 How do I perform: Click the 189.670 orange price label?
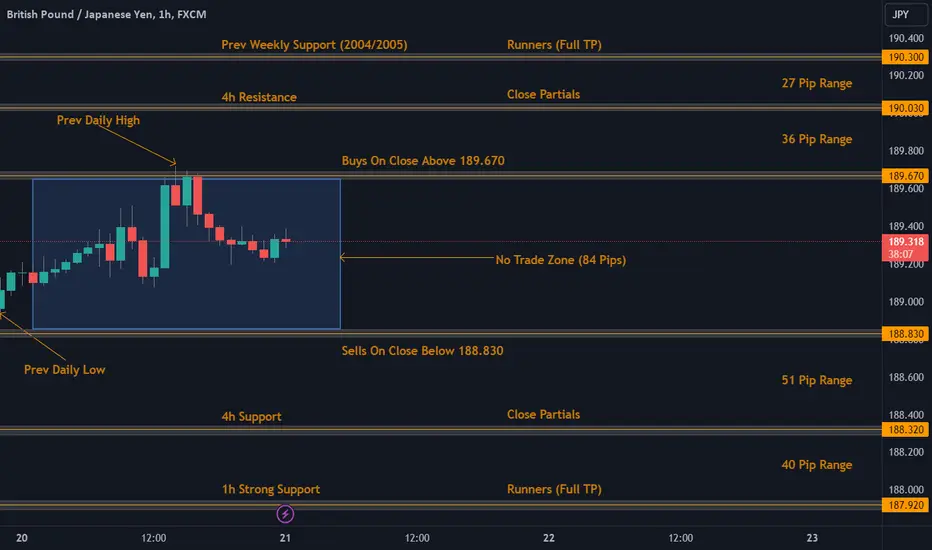[903, 176]
